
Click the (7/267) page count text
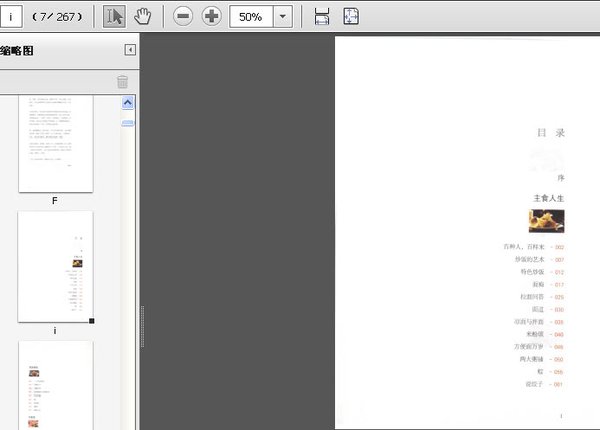57,17
